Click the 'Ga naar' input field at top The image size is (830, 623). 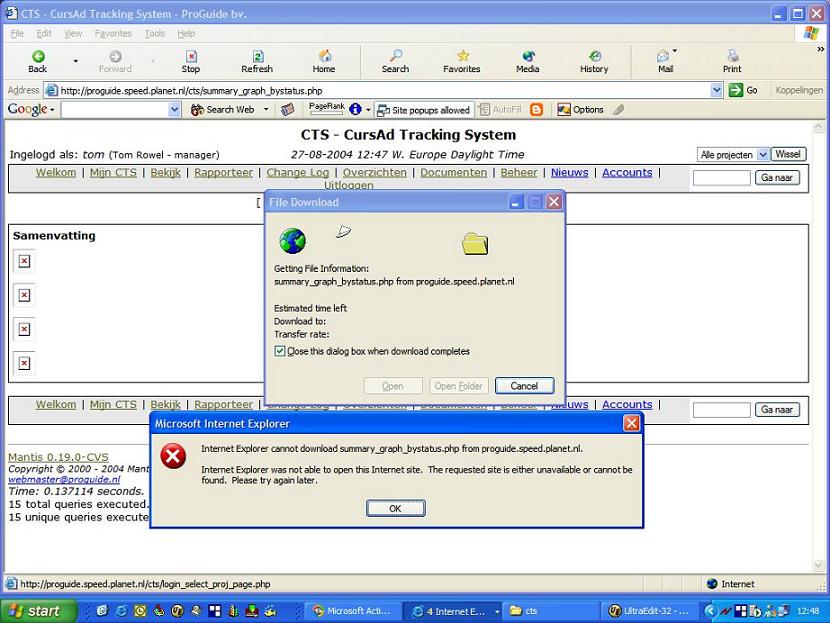point(721,178)
